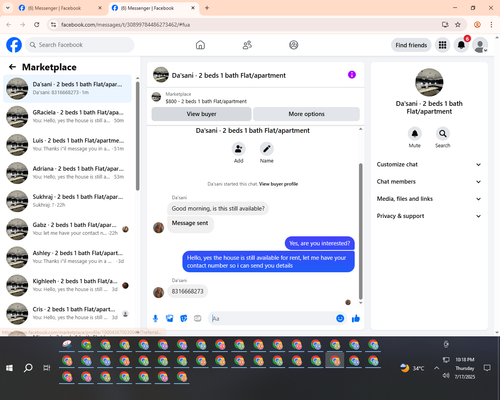
Task: Expand Media, files and links section
Action: coord(429,199)
